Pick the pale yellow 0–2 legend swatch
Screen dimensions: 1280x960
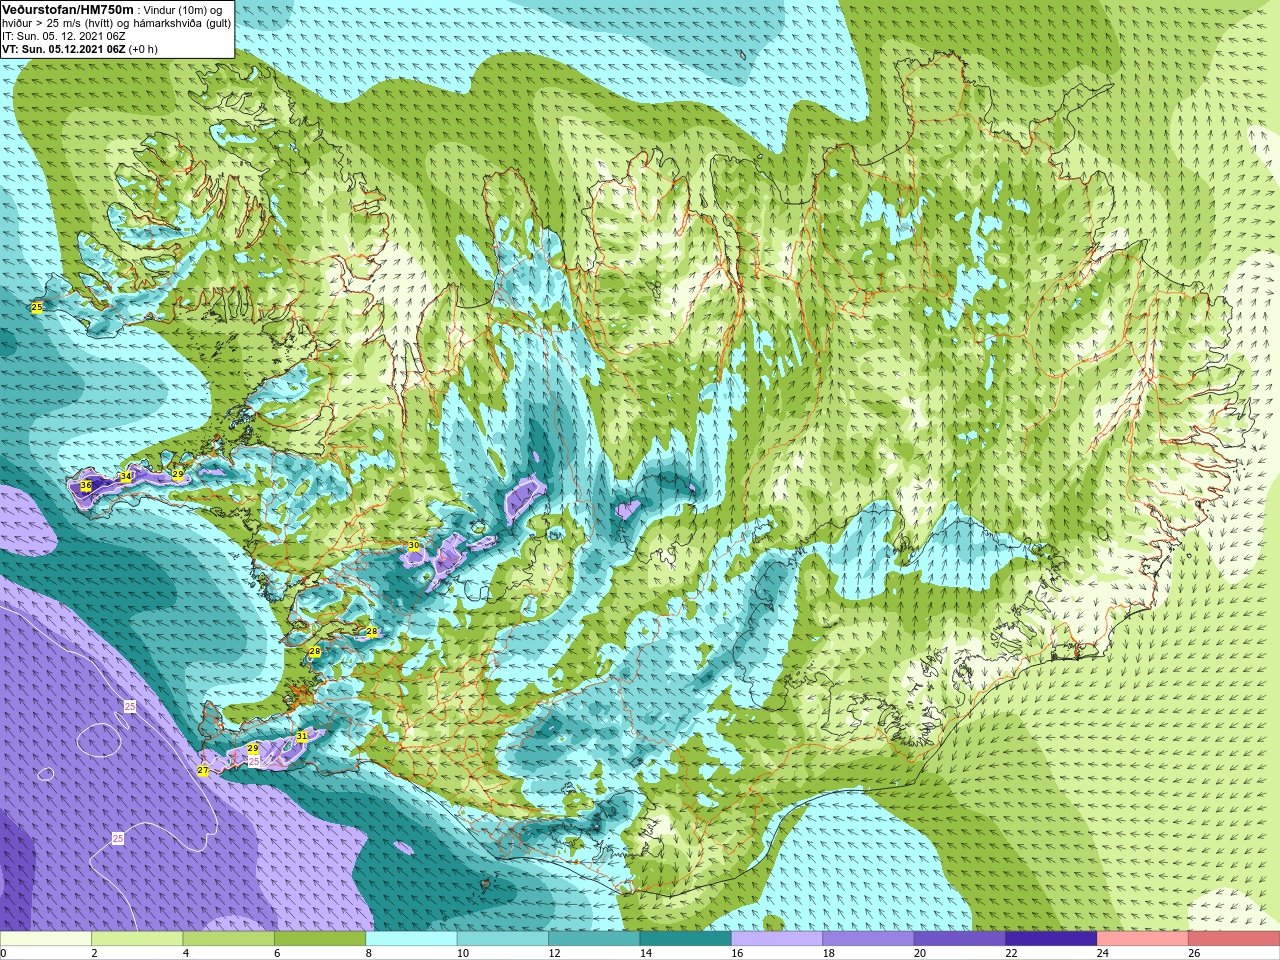point(46,938)
